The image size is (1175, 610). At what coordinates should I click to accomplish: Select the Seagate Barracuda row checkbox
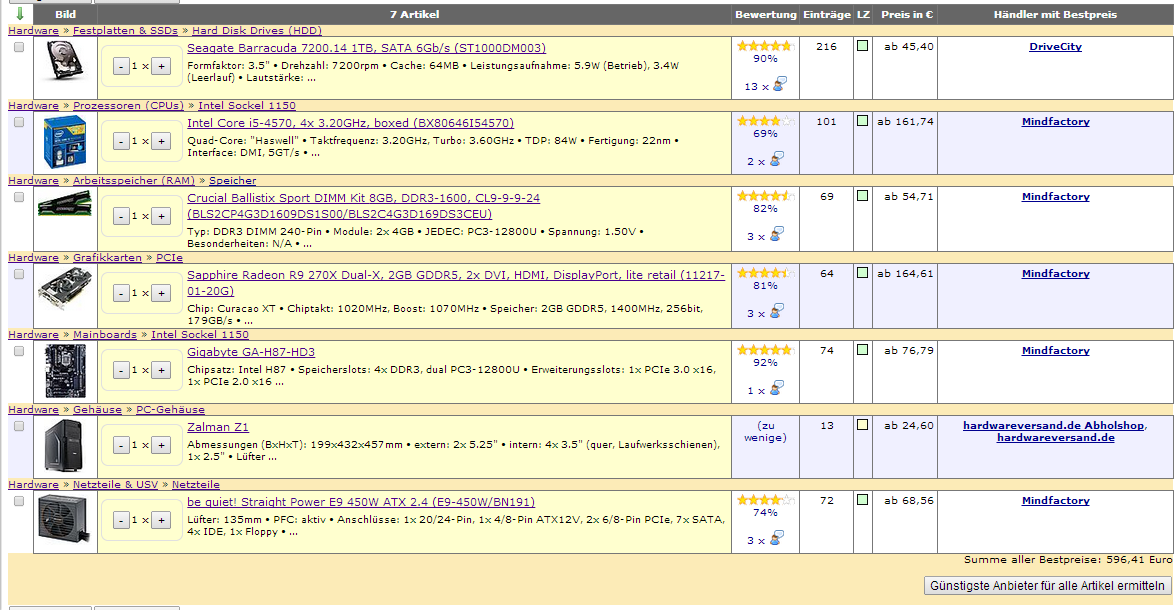(x=19, y=47)
